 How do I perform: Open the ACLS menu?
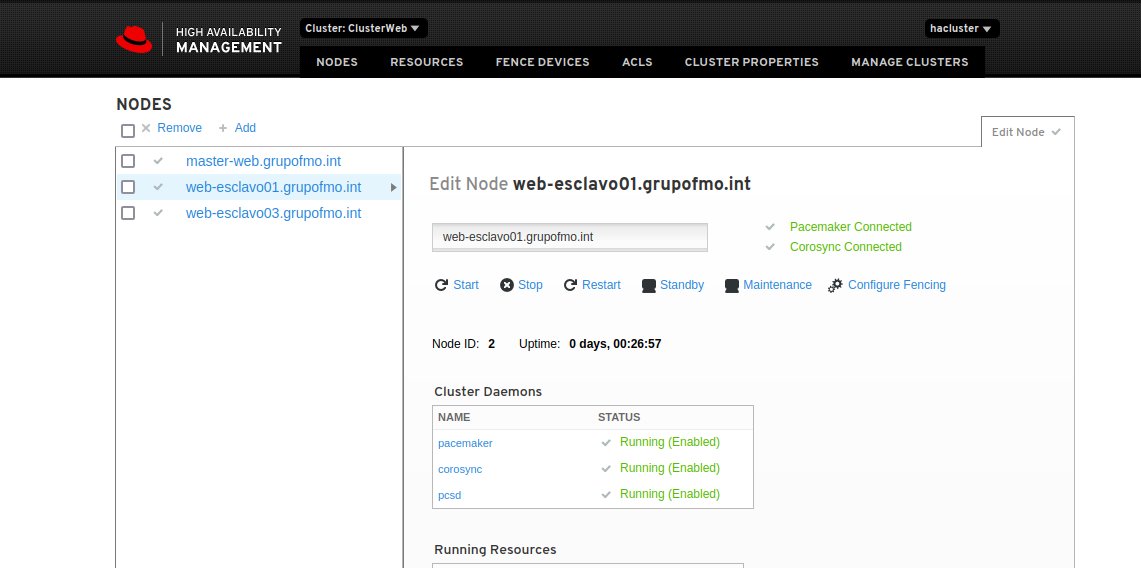coord(637,62)
